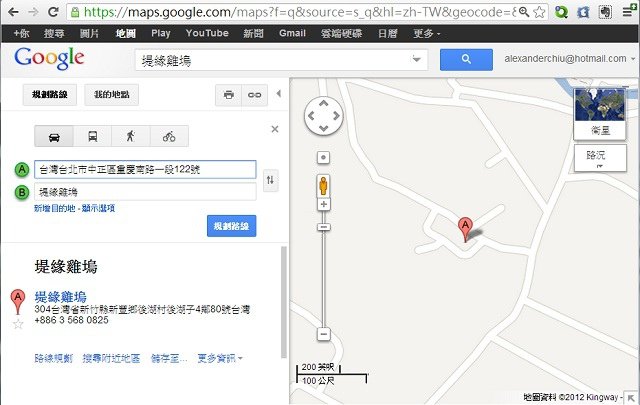
Task: Go back with browser back arrow
Action: pos(13,12)
